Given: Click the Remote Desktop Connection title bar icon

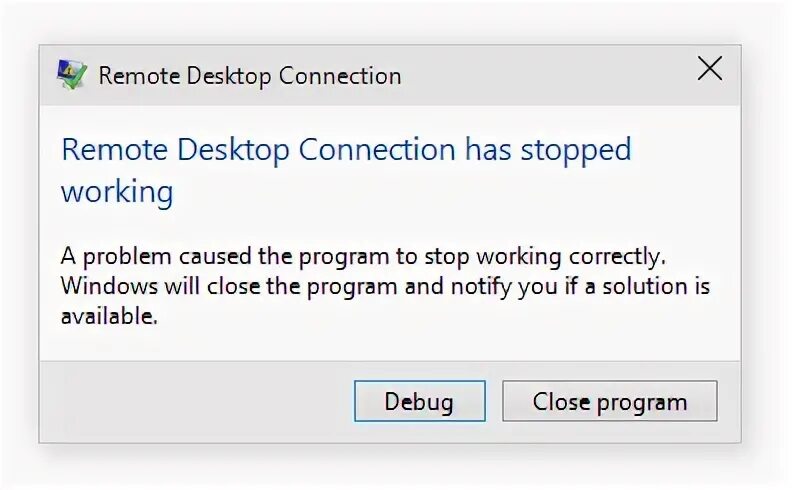Looking at the screenshot, I should [72, 75].
